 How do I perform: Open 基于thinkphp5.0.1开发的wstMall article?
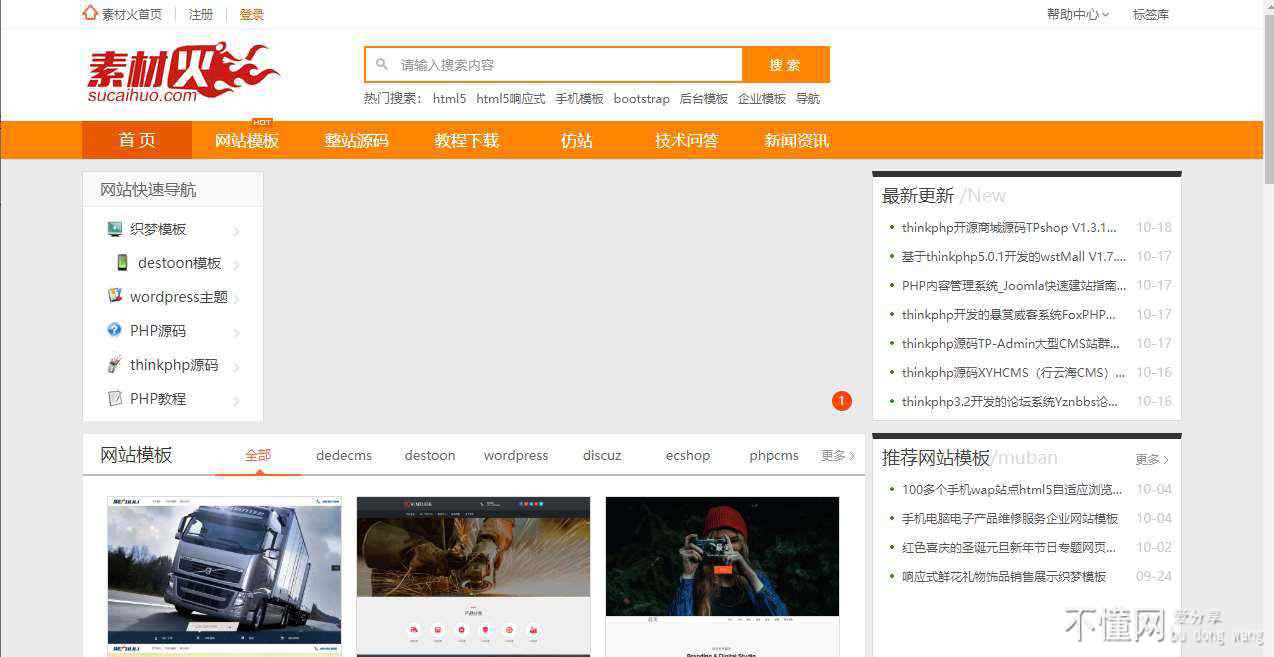coord(1014,256)
